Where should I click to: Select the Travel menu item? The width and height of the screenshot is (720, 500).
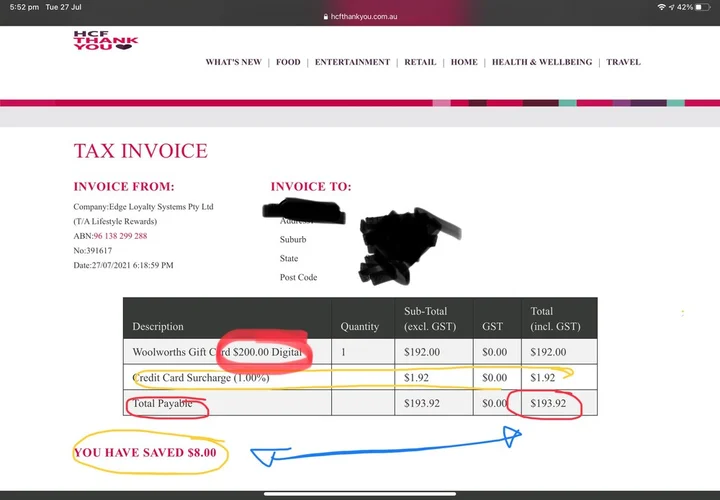pyautogui.click(x=623, y=62)
